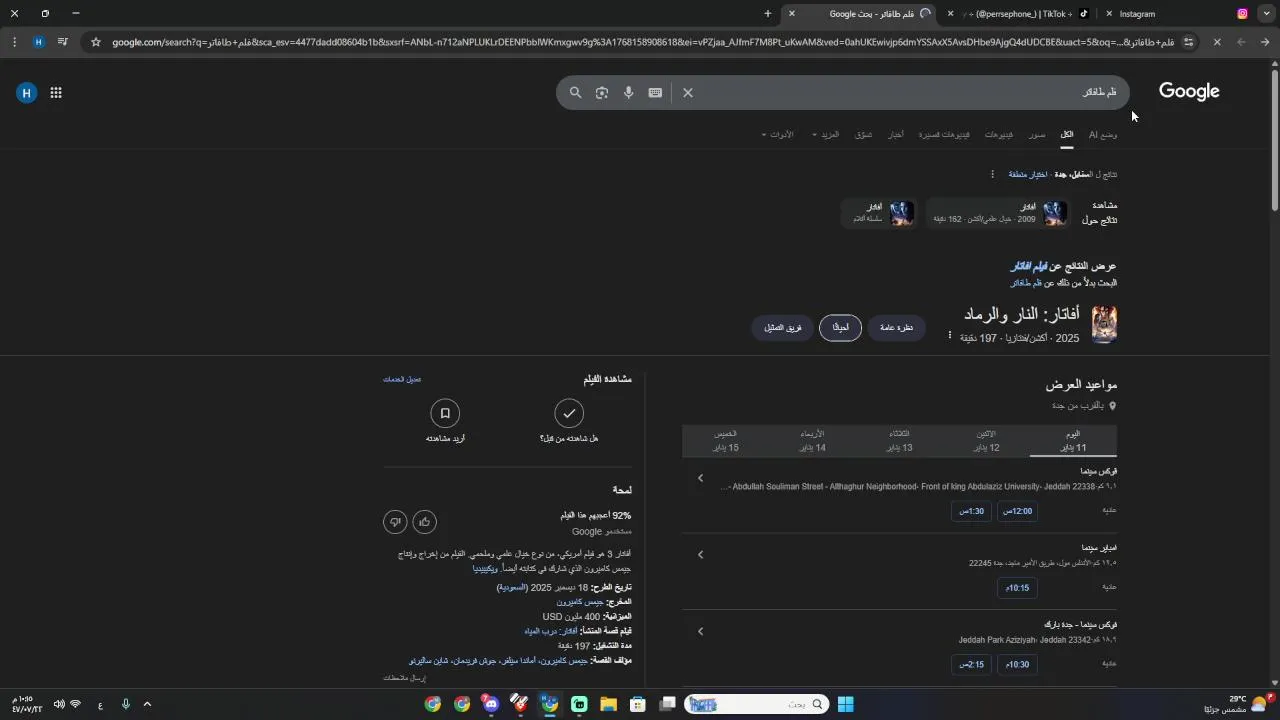Open Task View in the taskbar
The image size is (1280, 720).
(x=668, y=704)
